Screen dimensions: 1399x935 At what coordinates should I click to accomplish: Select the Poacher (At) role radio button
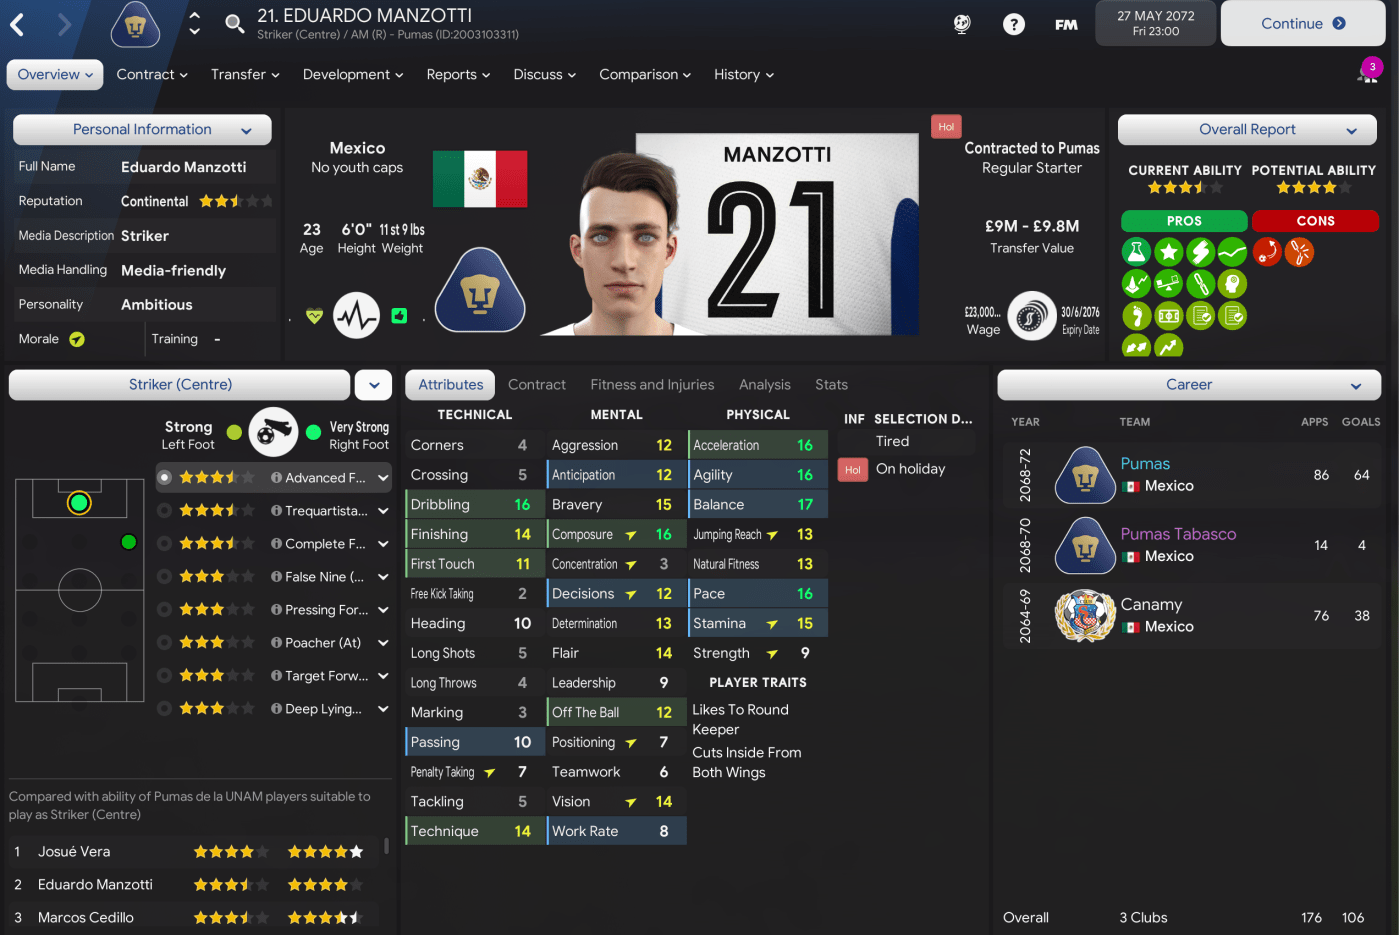tap(165, 643)
